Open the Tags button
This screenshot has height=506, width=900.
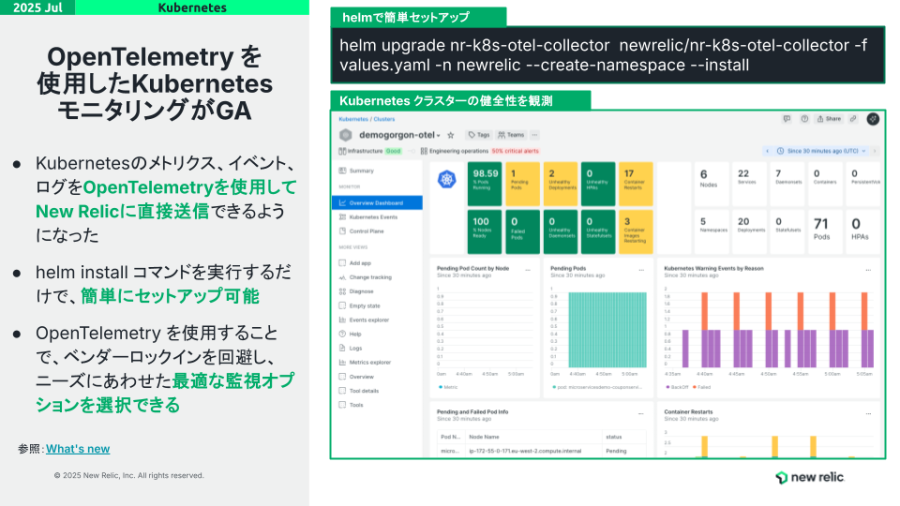pyautogui.click(x=479, y=135)
